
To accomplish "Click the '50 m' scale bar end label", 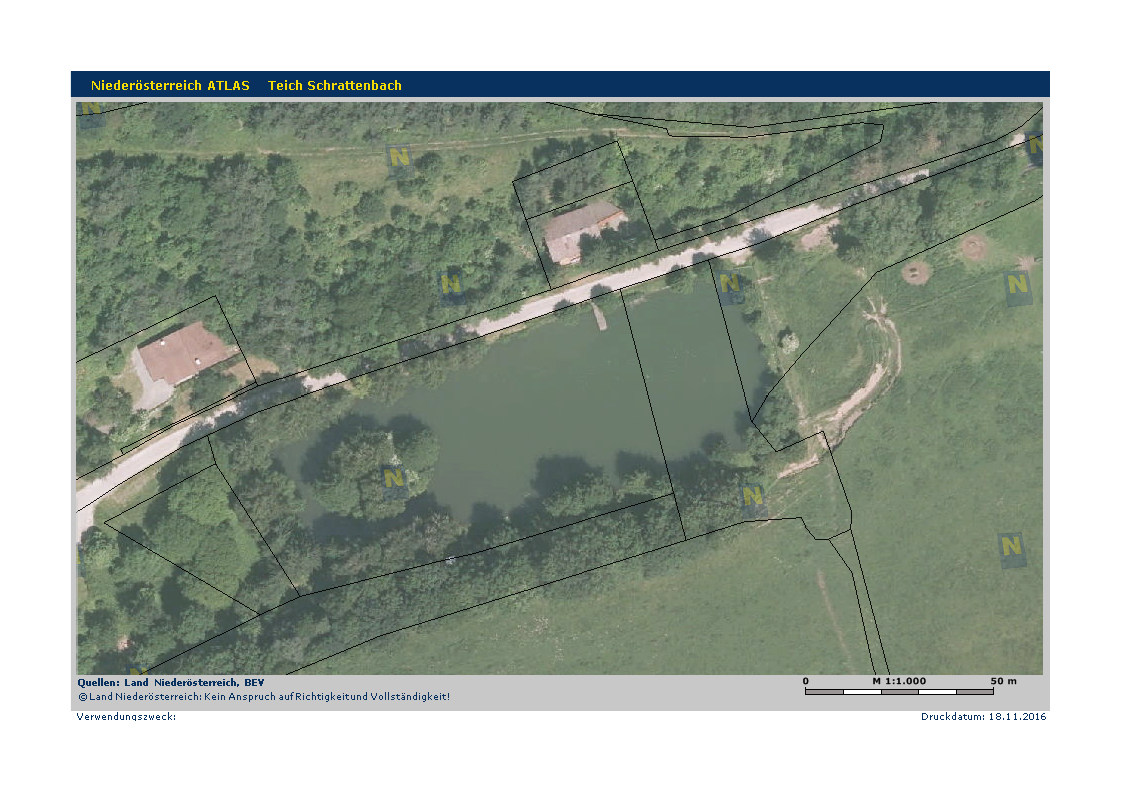I will 1004,681.
